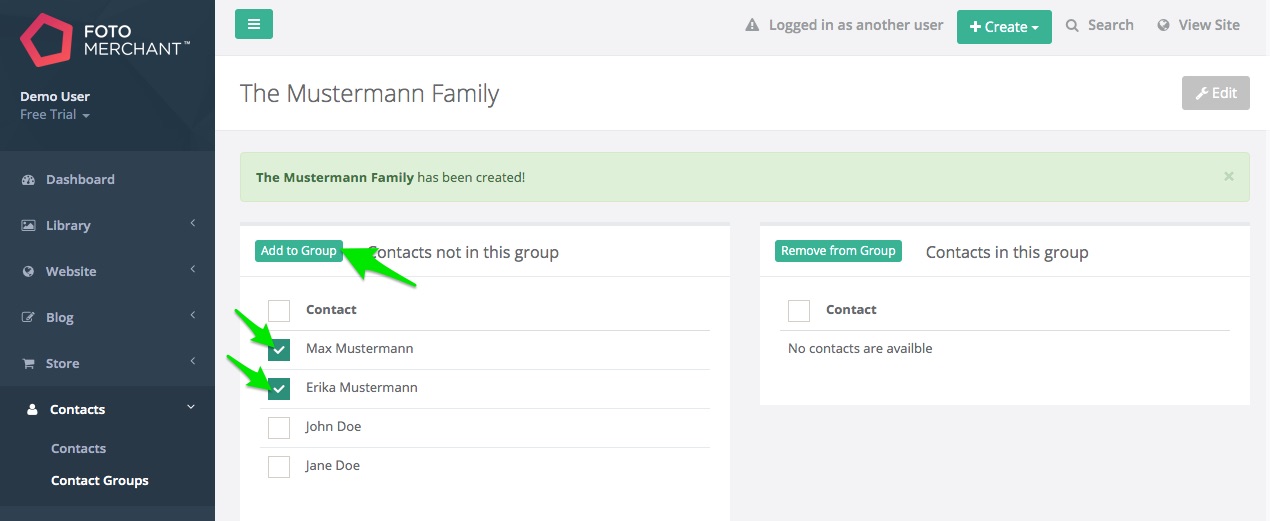
Task: Open Contact Groups submenu item
Action: (100, 481)
